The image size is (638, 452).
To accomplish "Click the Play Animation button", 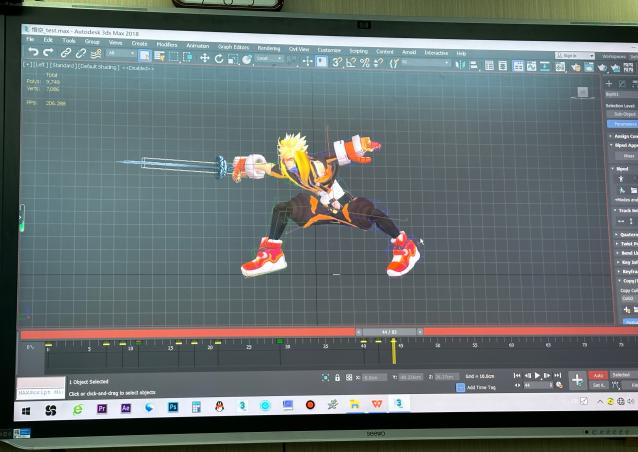I will click(537, 375).
